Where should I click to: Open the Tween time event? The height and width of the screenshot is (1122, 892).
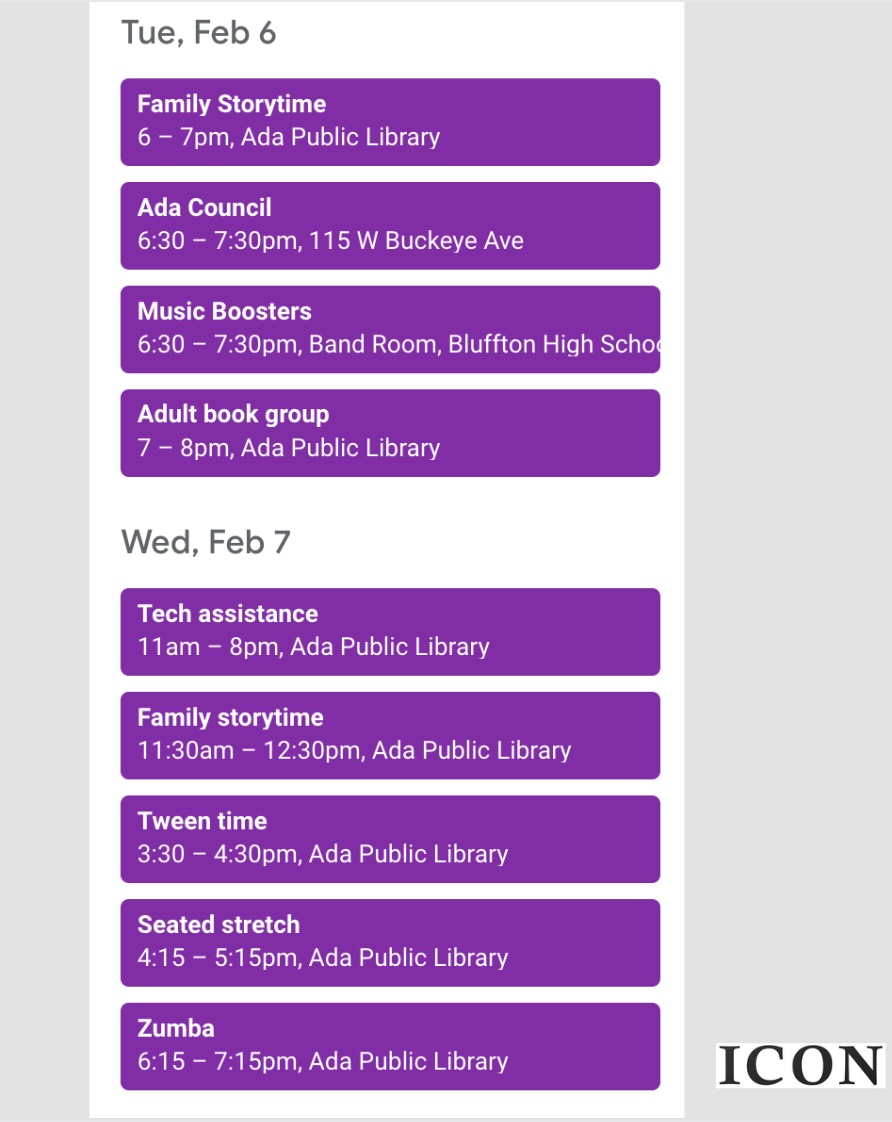[x=390, y=839]
